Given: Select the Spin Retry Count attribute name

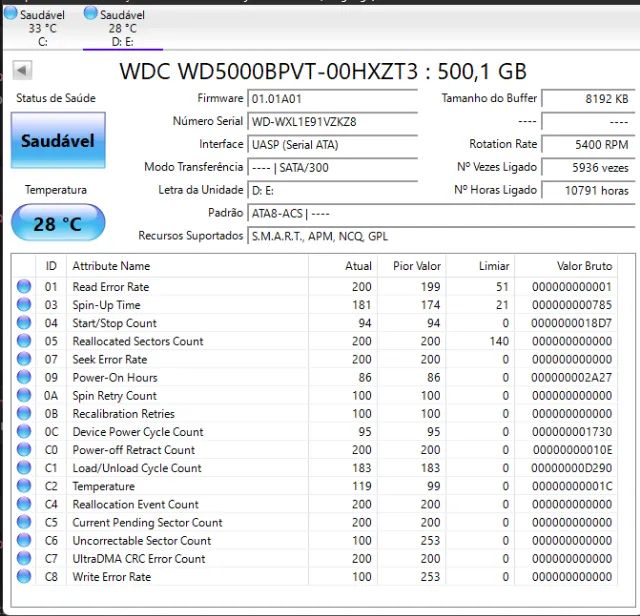Looking at the screenshot, I should 115,396.
